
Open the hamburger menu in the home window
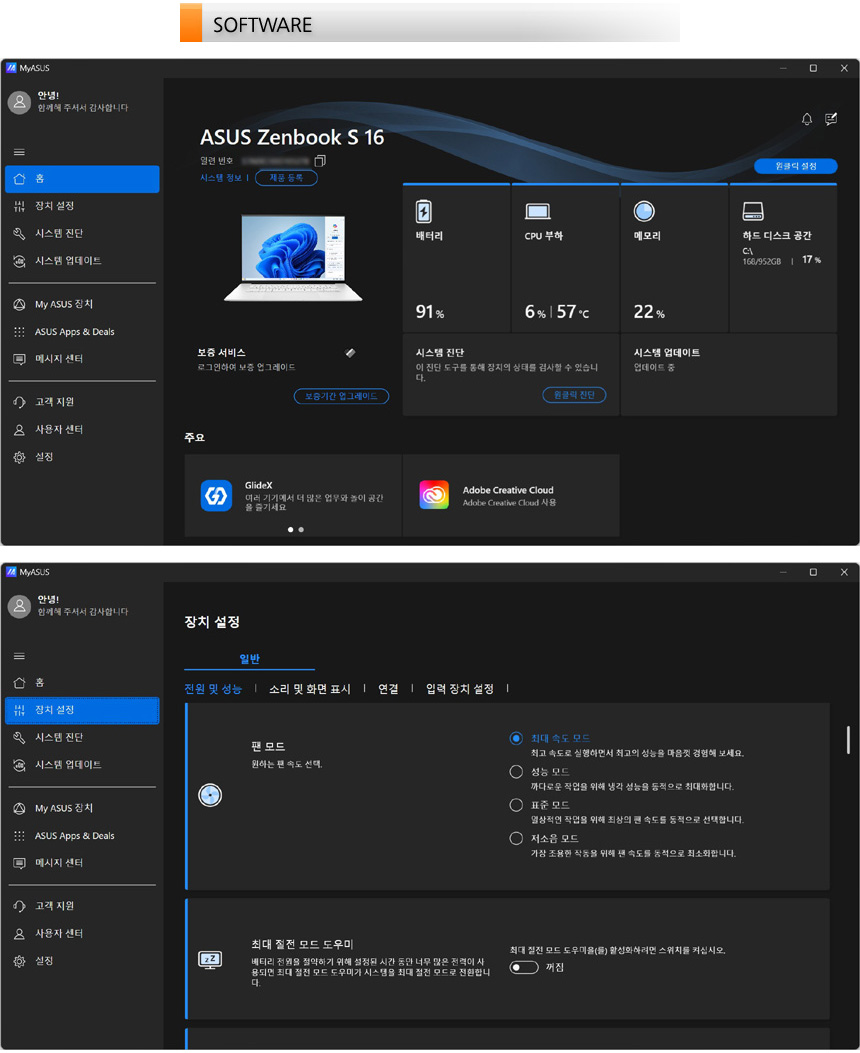click(19, 152)
